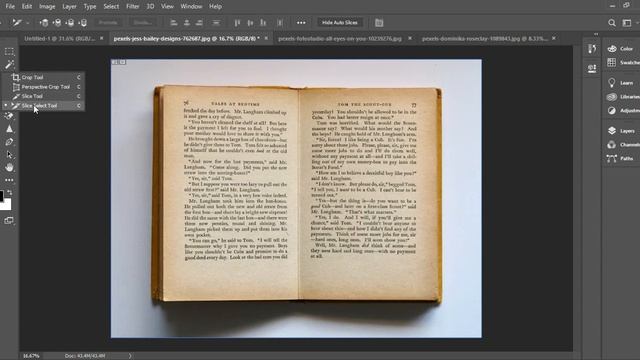The image size is (640, 360).
Task: Open the Libraries panel
Action: 622,97
